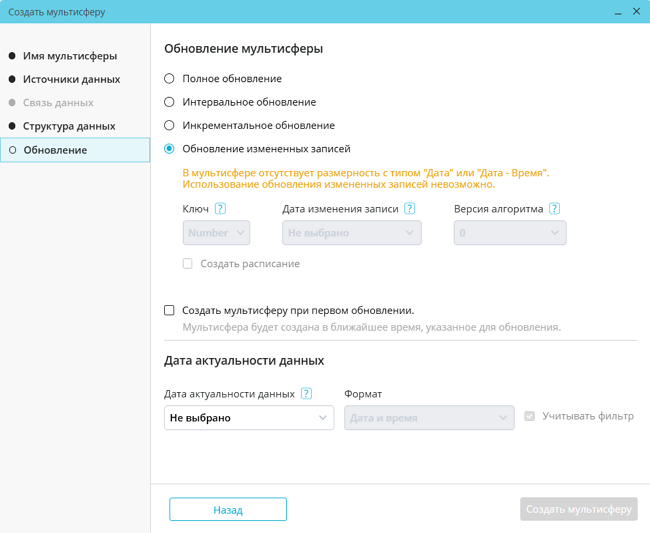Click the help icon next to Ключ
This screenshot has height=533, width=650.
220,209
